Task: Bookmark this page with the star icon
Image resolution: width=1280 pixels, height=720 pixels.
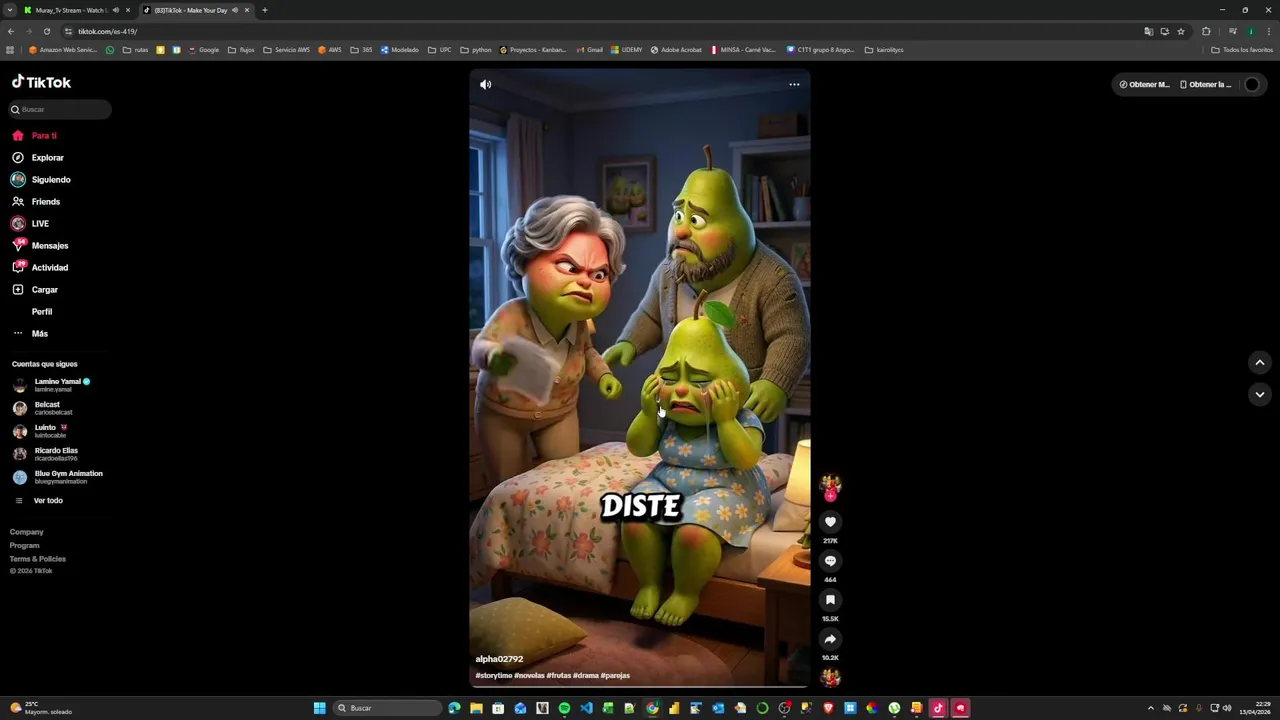Action: click(1181, 31)
